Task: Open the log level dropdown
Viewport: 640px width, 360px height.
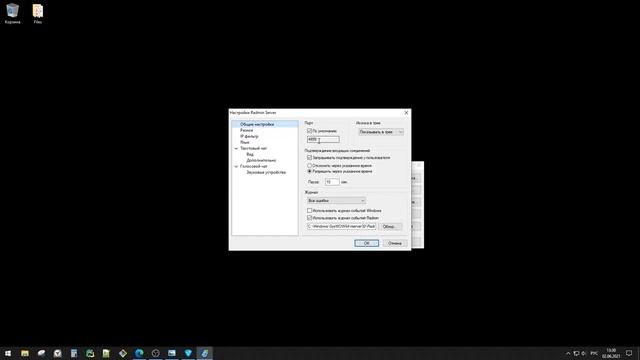Action: click(x=336, y=200)
